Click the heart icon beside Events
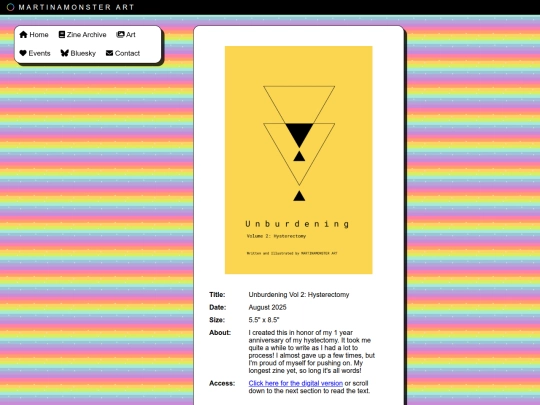The height and width of the screenshot is (405, 540). [23, 53]
